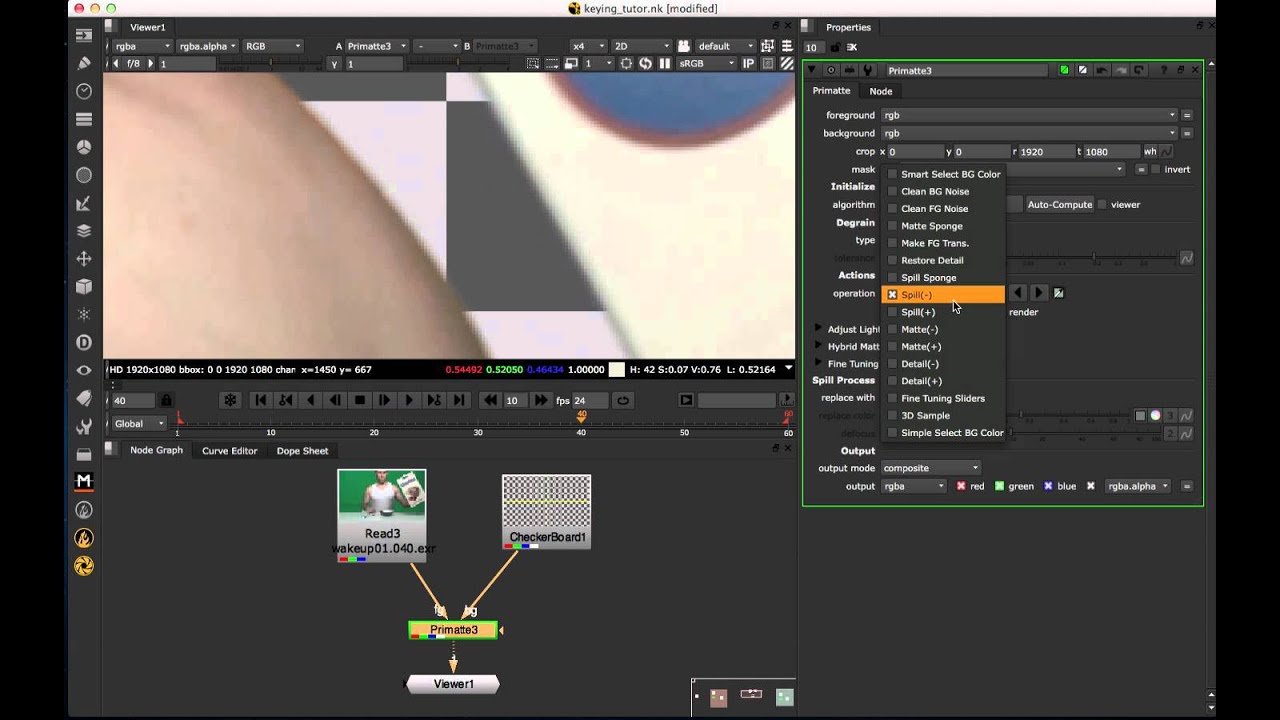Screen dimensions: 1280x720
Task: Open the x4 zoom dropdown
Action: pos(589,46)
